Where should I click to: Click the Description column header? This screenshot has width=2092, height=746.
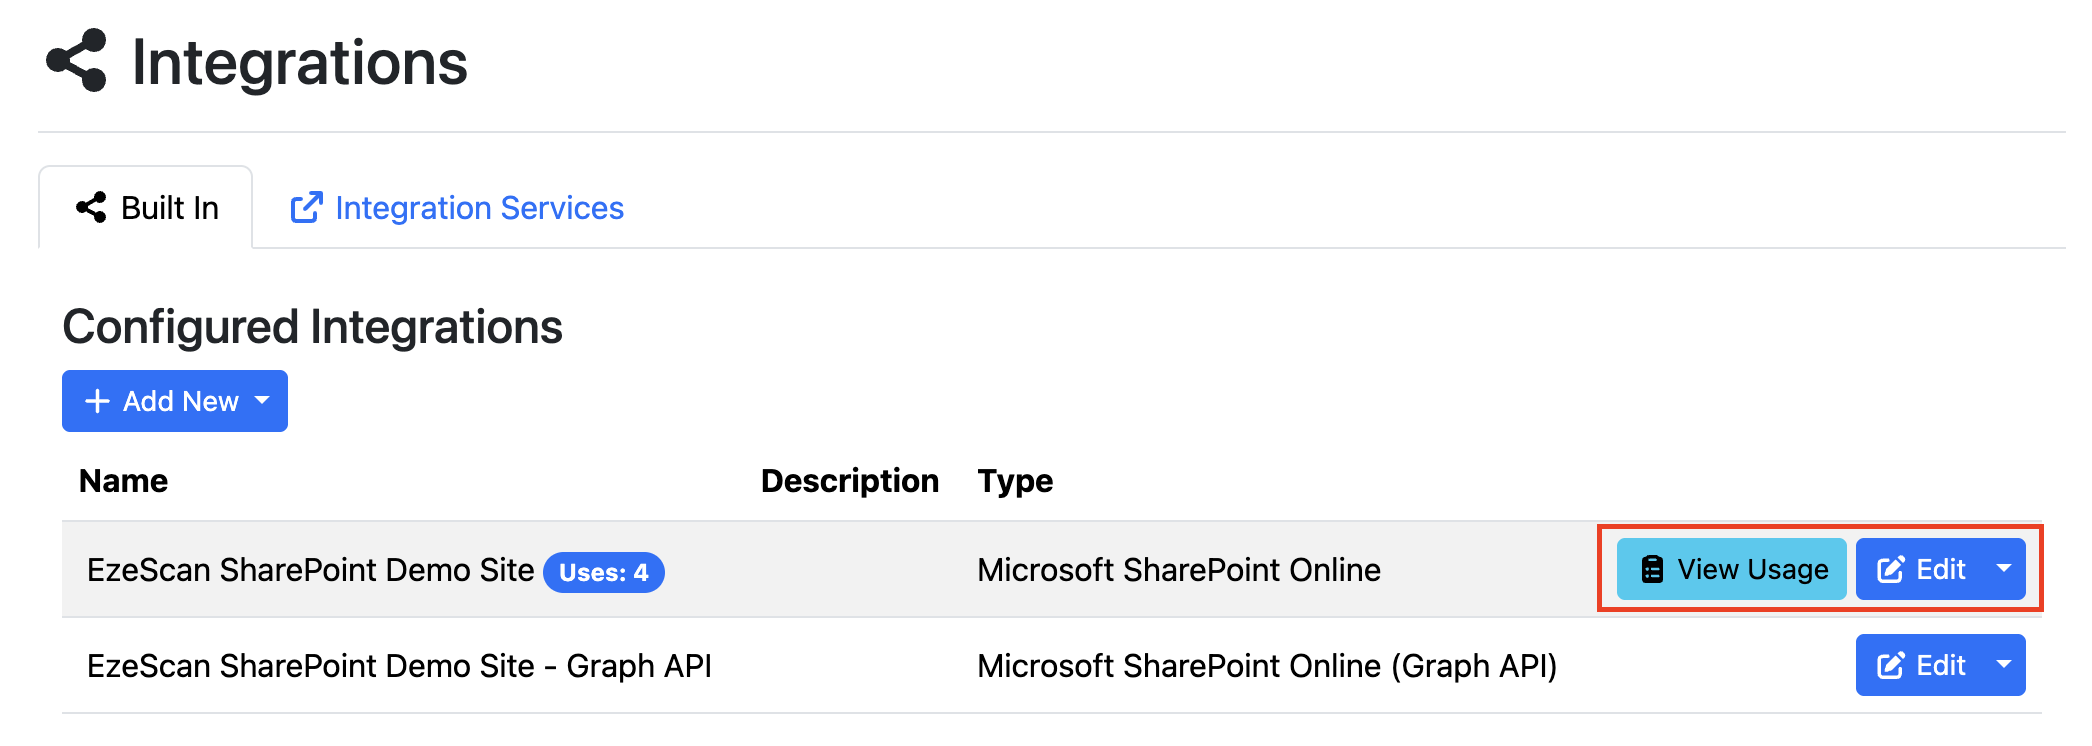point(850,481)
